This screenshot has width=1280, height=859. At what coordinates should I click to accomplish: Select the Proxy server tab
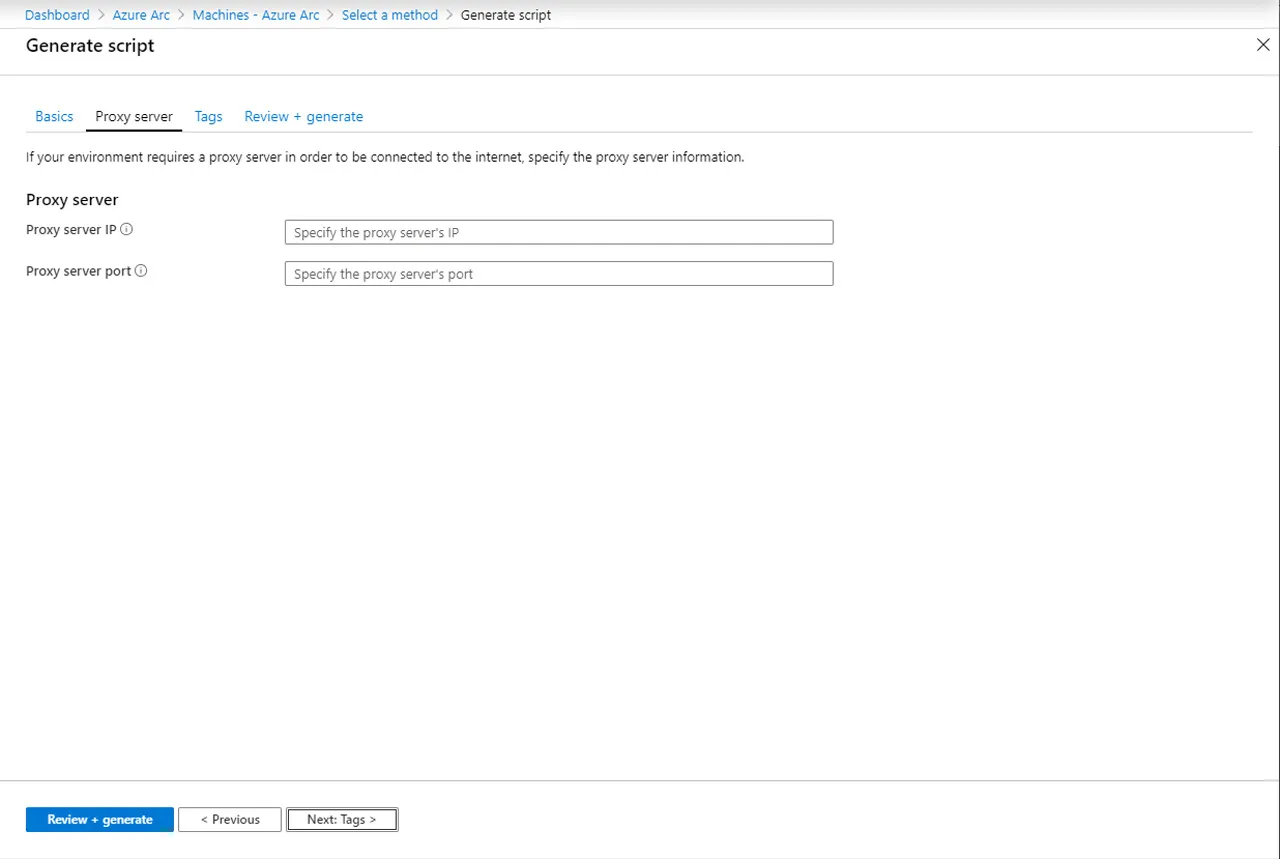click(x=134, y=117)
